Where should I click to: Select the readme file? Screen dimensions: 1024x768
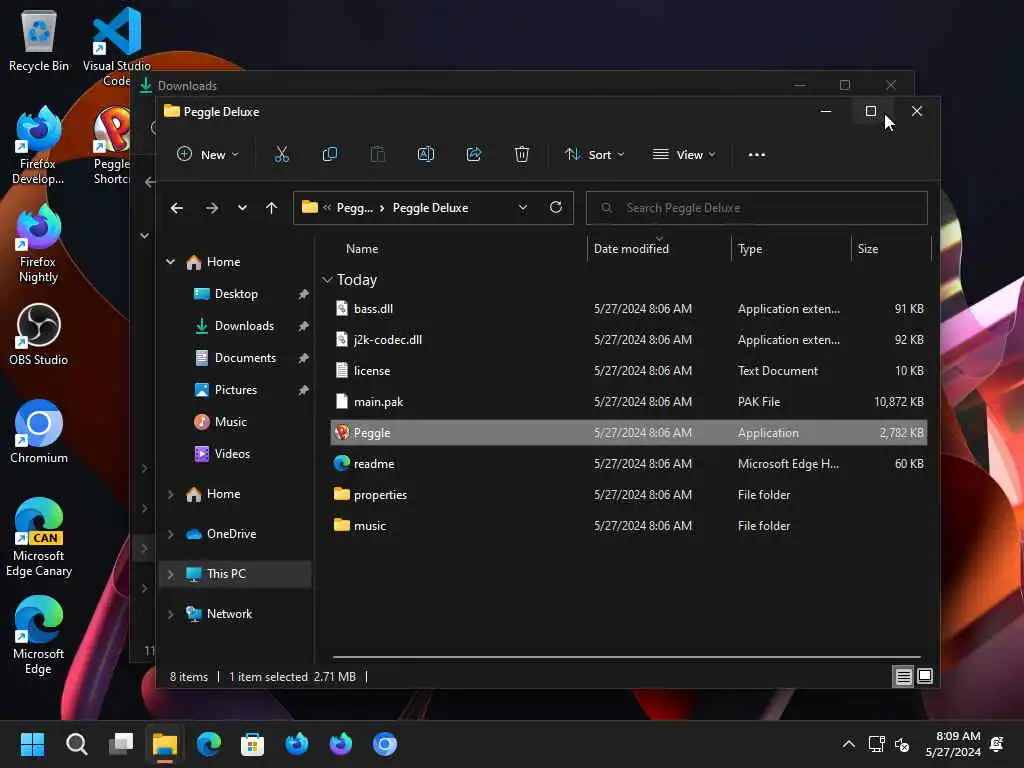click(629, 464)
